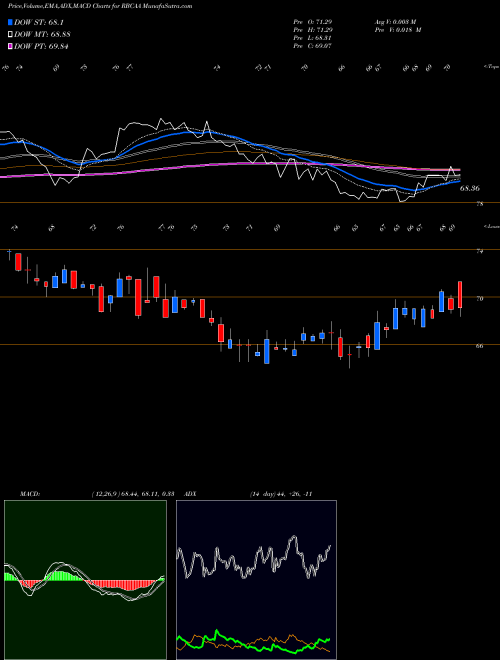Click the magenta DOW PT legend swatch
This screenshot has width=500, height=660.
point(11,46)
